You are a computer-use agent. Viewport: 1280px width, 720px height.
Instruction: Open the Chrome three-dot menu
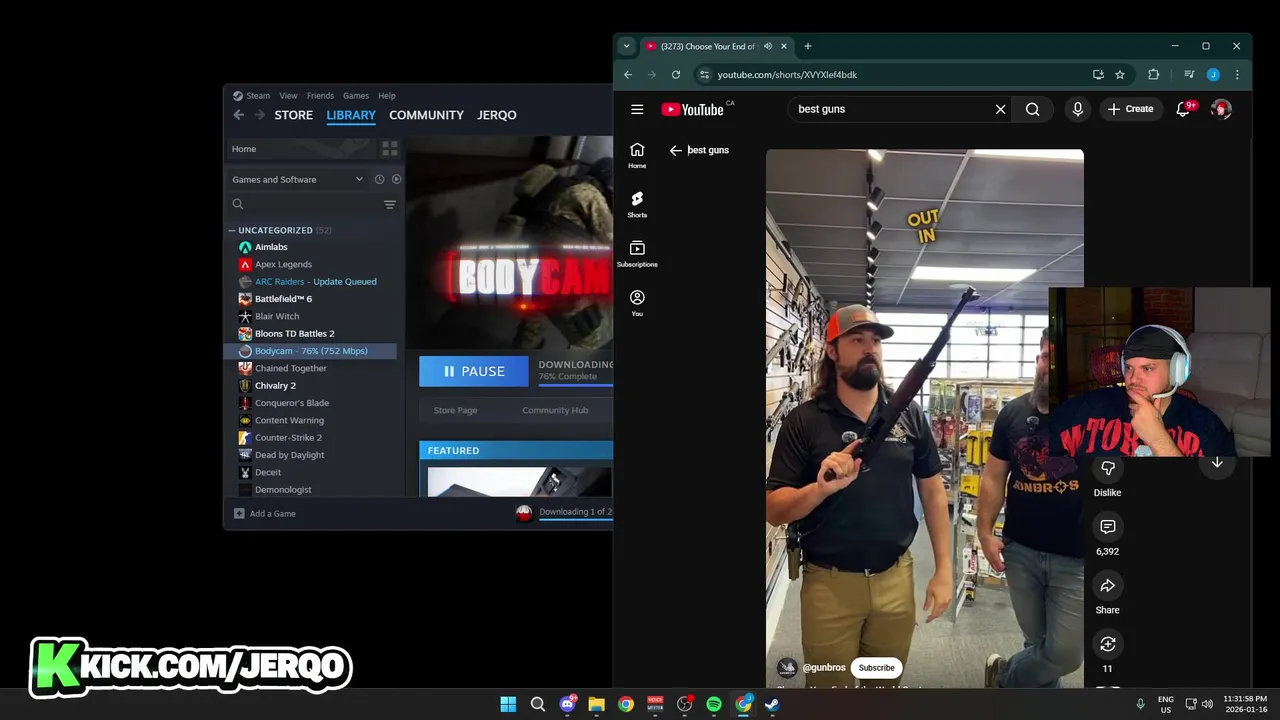(x=1237, y=74)
